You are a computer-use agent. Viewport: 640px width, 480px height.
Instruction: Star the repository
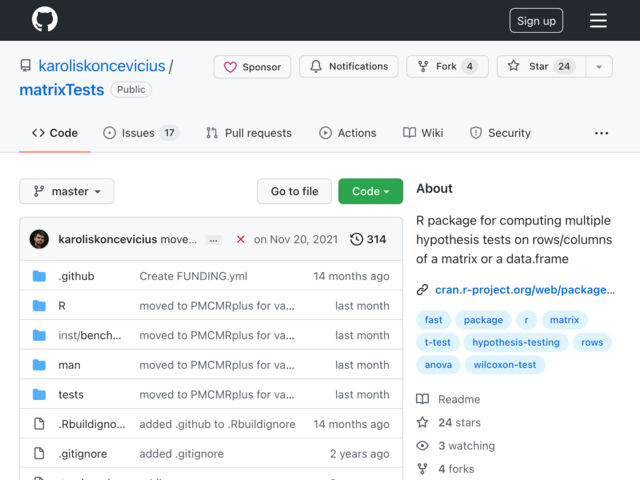click(542, 67)
